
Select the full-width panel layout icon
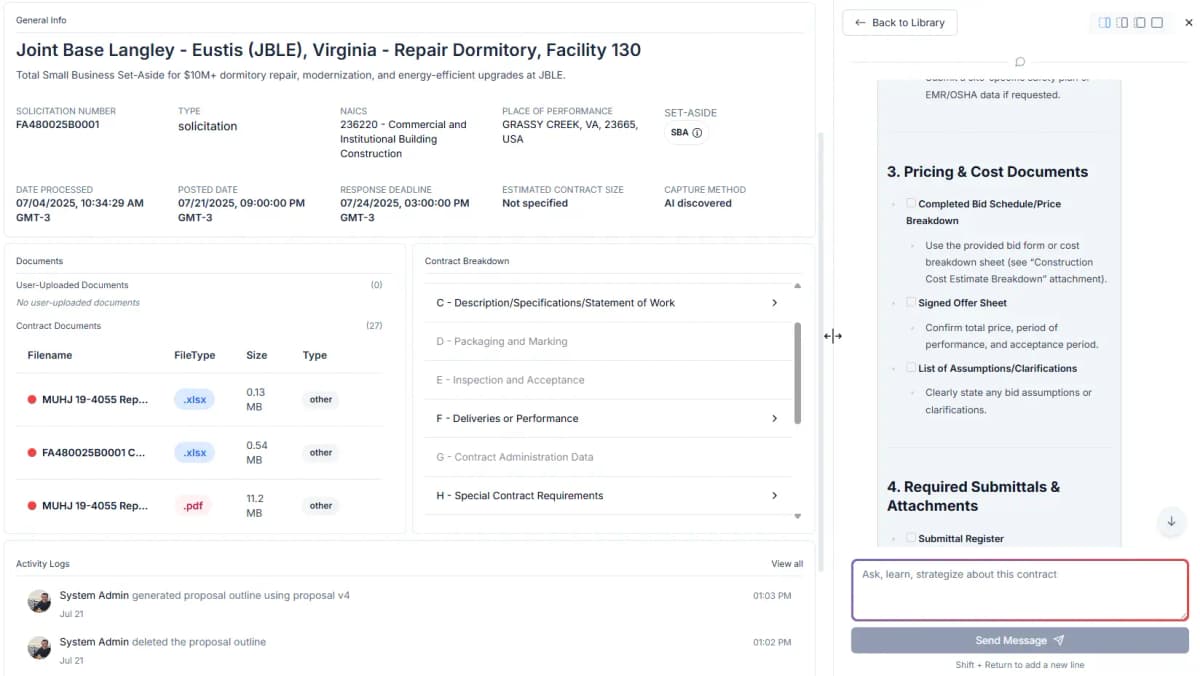[x=1157, y=22]
